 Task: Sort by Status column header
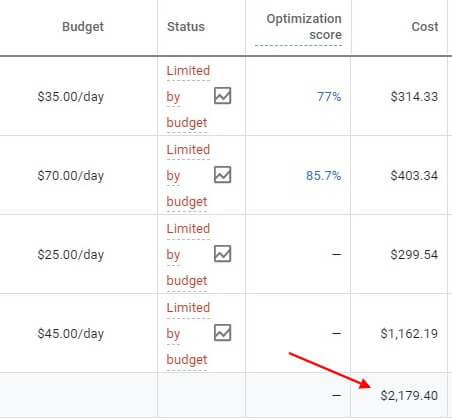[186, 27]
